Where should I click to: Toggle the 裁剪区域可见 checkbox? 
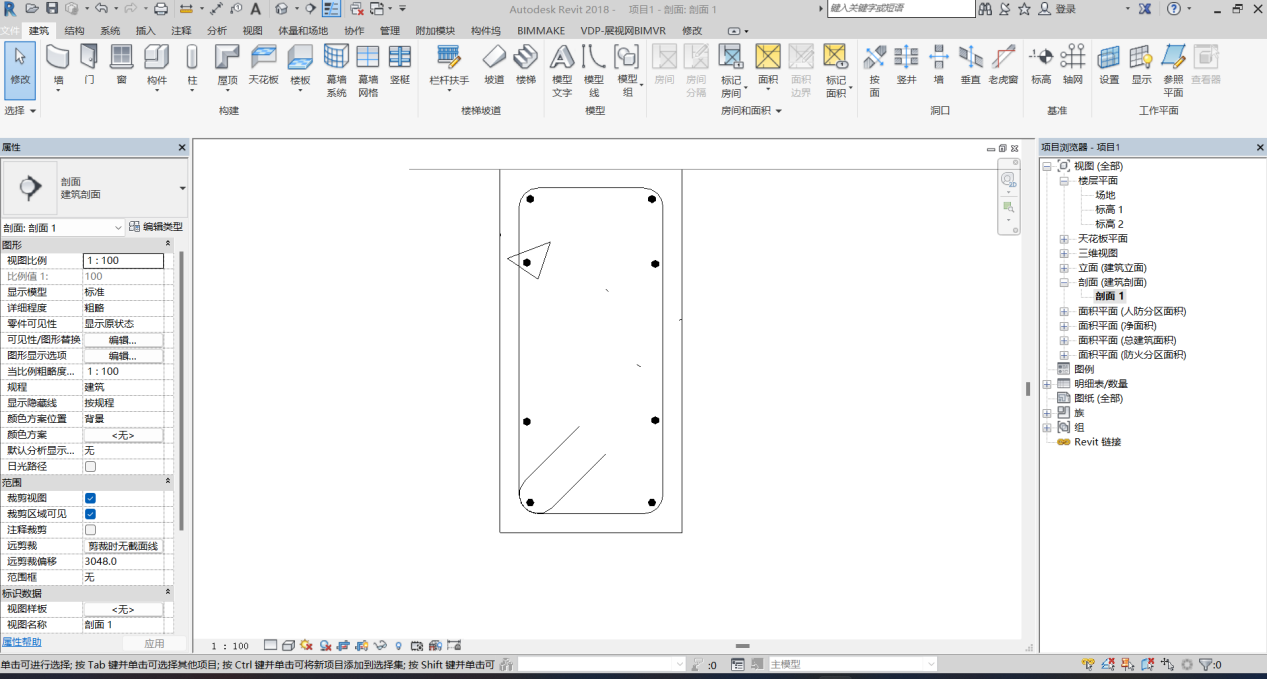91,514
